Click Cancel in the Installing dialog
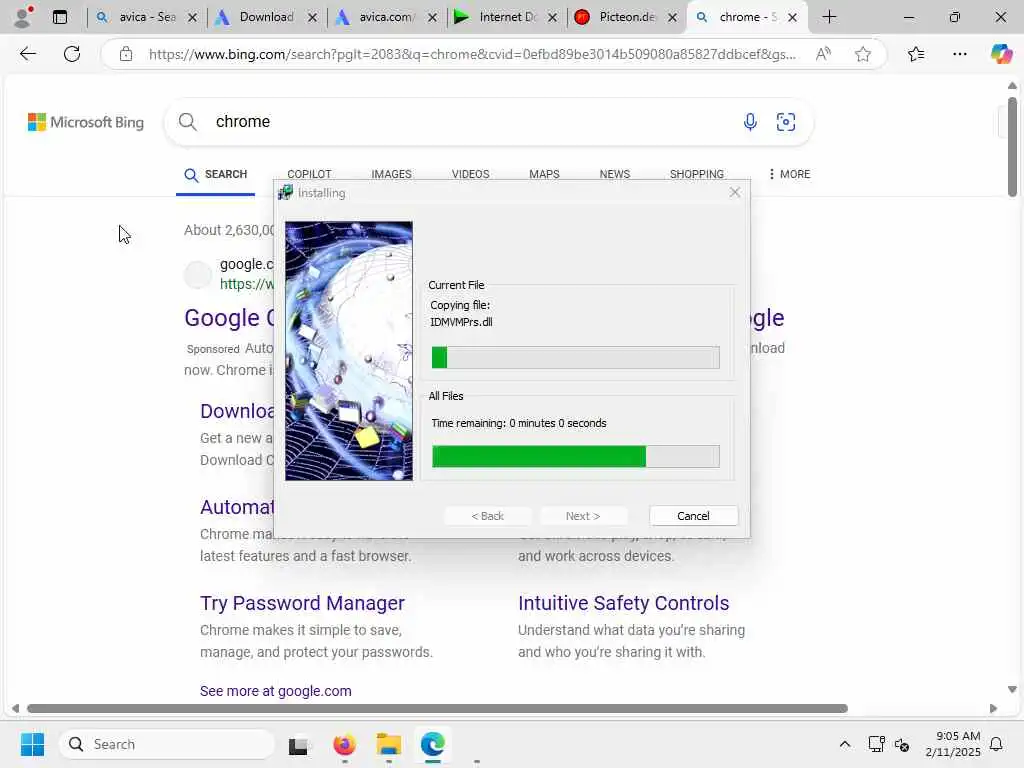 coord(694,516)
